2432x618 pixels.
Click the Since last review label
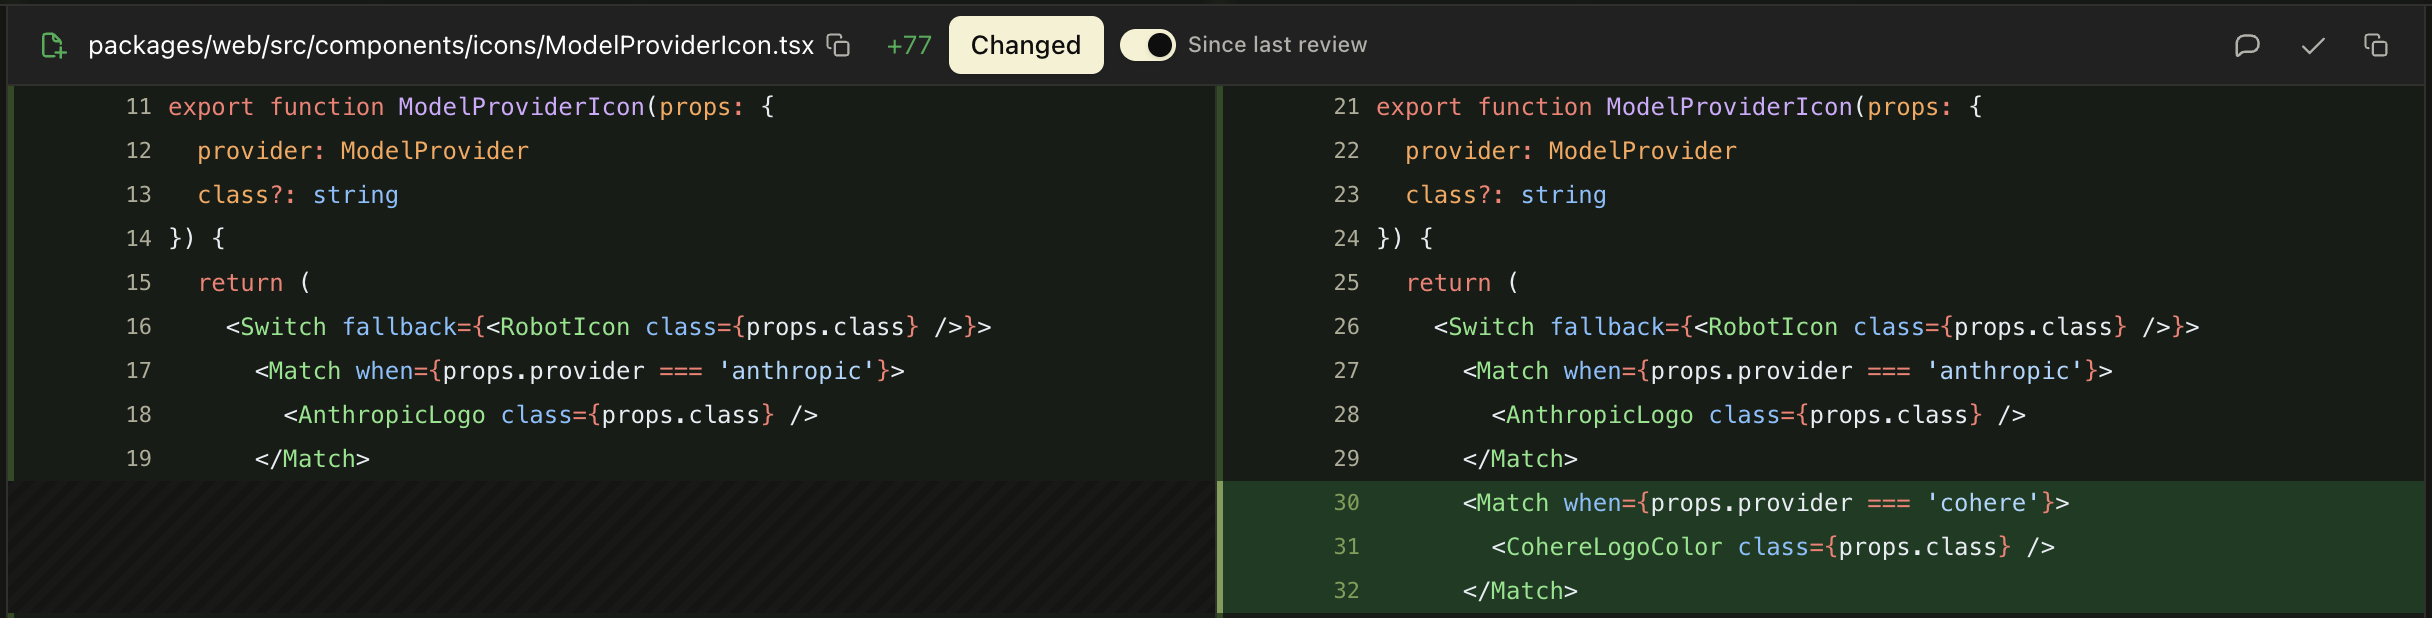[x=1277, y=45]
